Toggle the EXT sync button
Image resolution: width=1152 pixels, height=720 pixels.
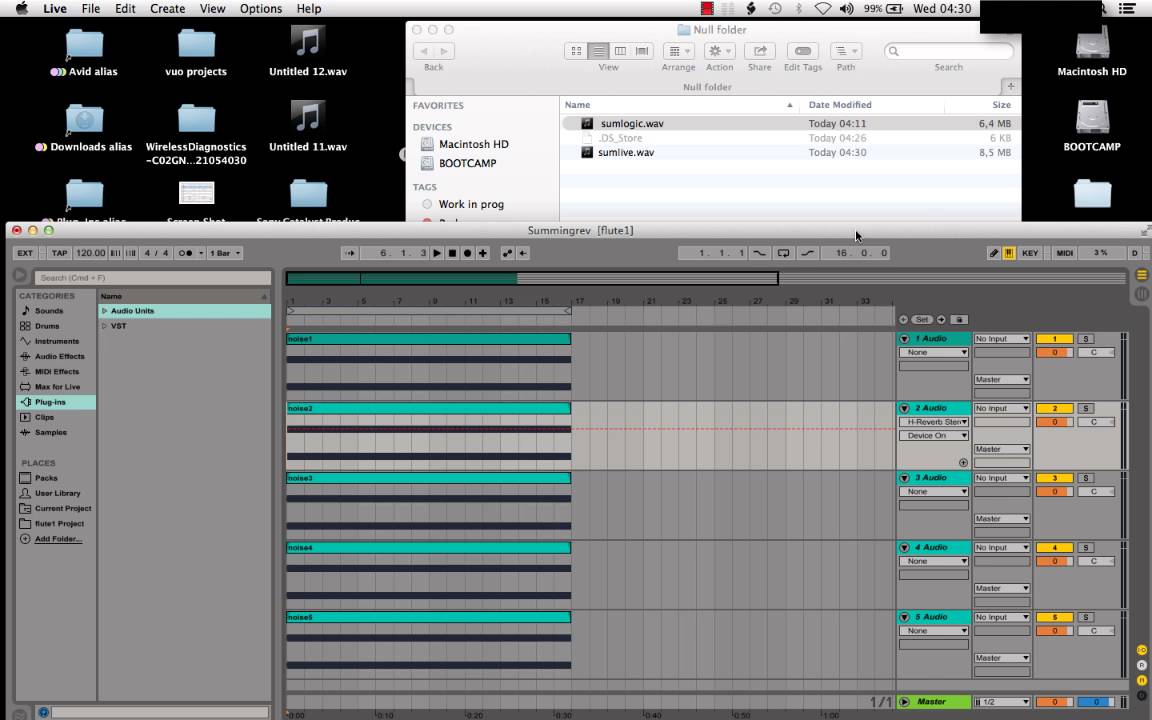tap(25, 253)
